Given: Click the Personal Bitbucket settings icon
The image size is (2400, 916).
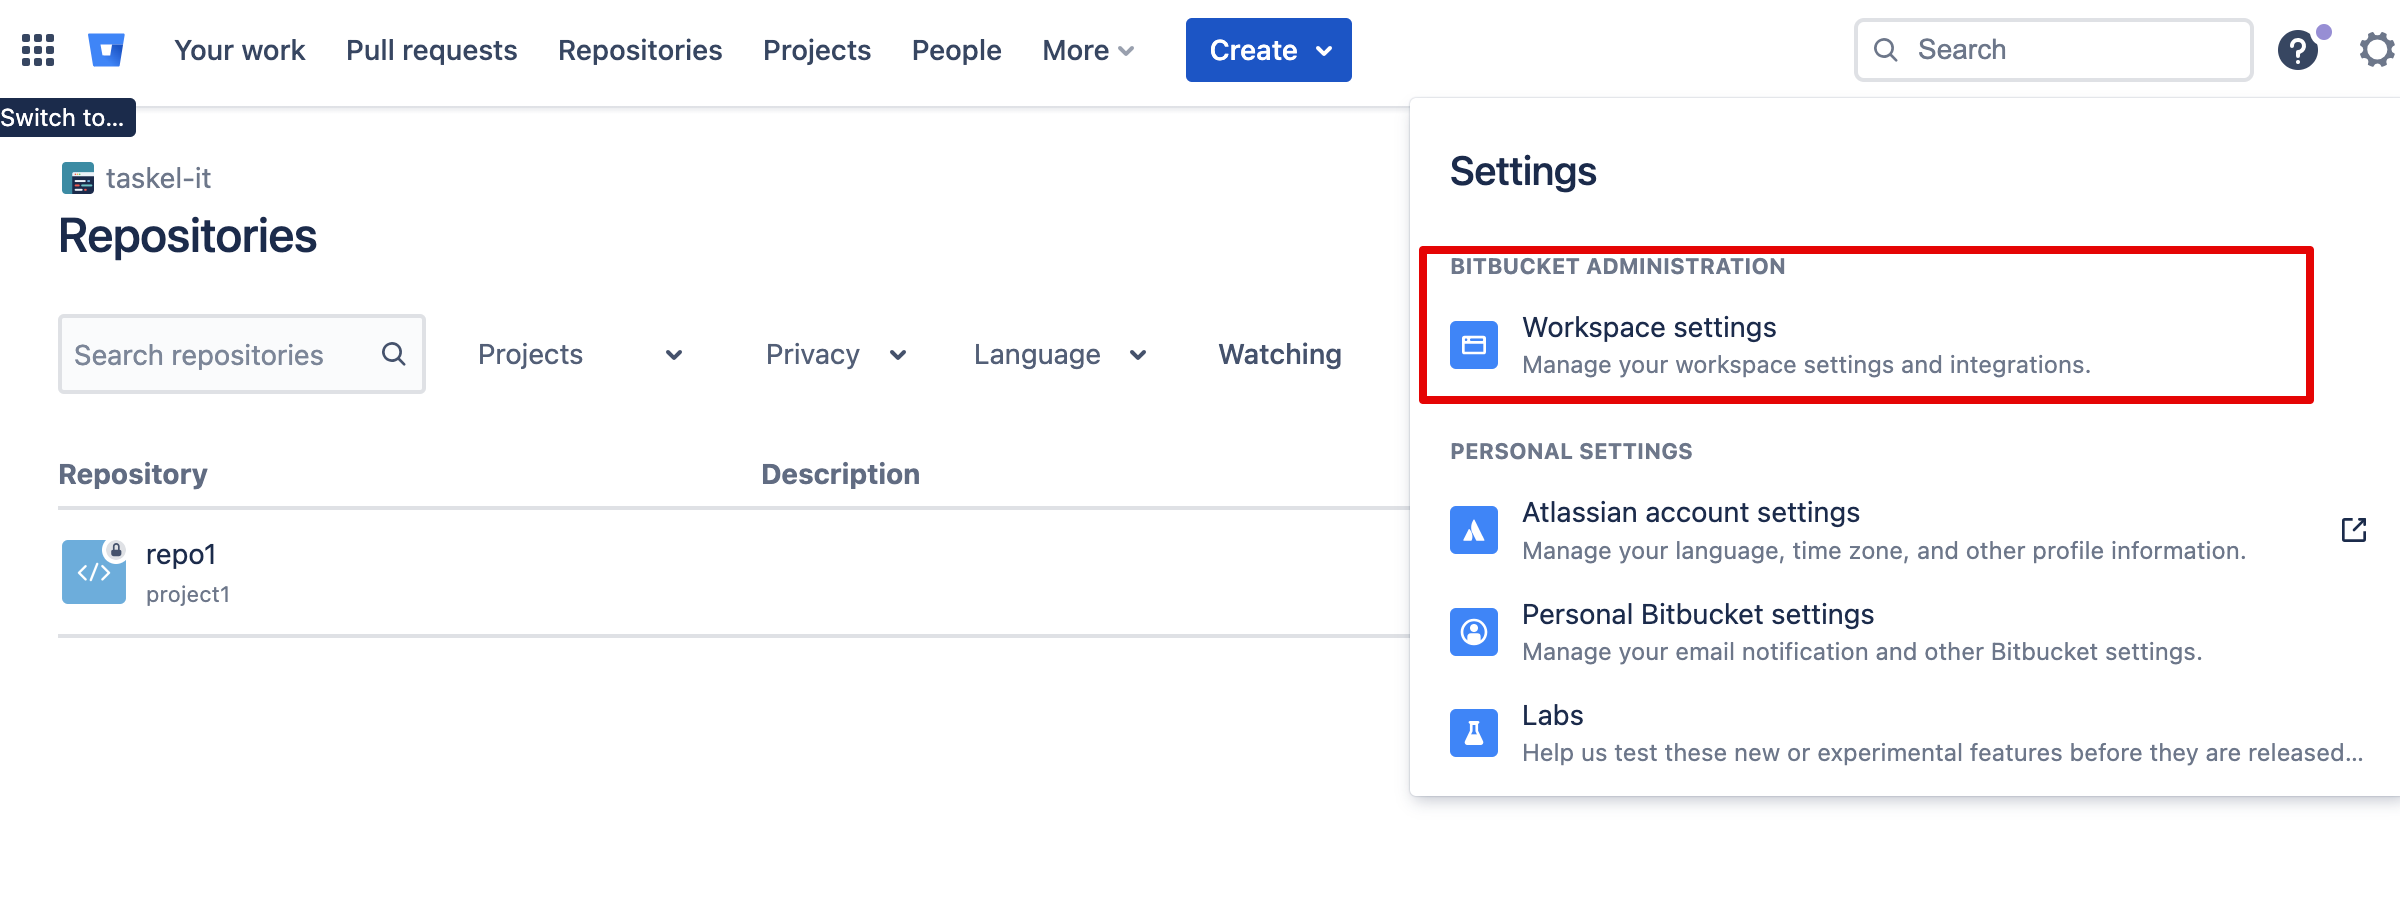Looking at the screenshot, I should tap(1473, 632).
